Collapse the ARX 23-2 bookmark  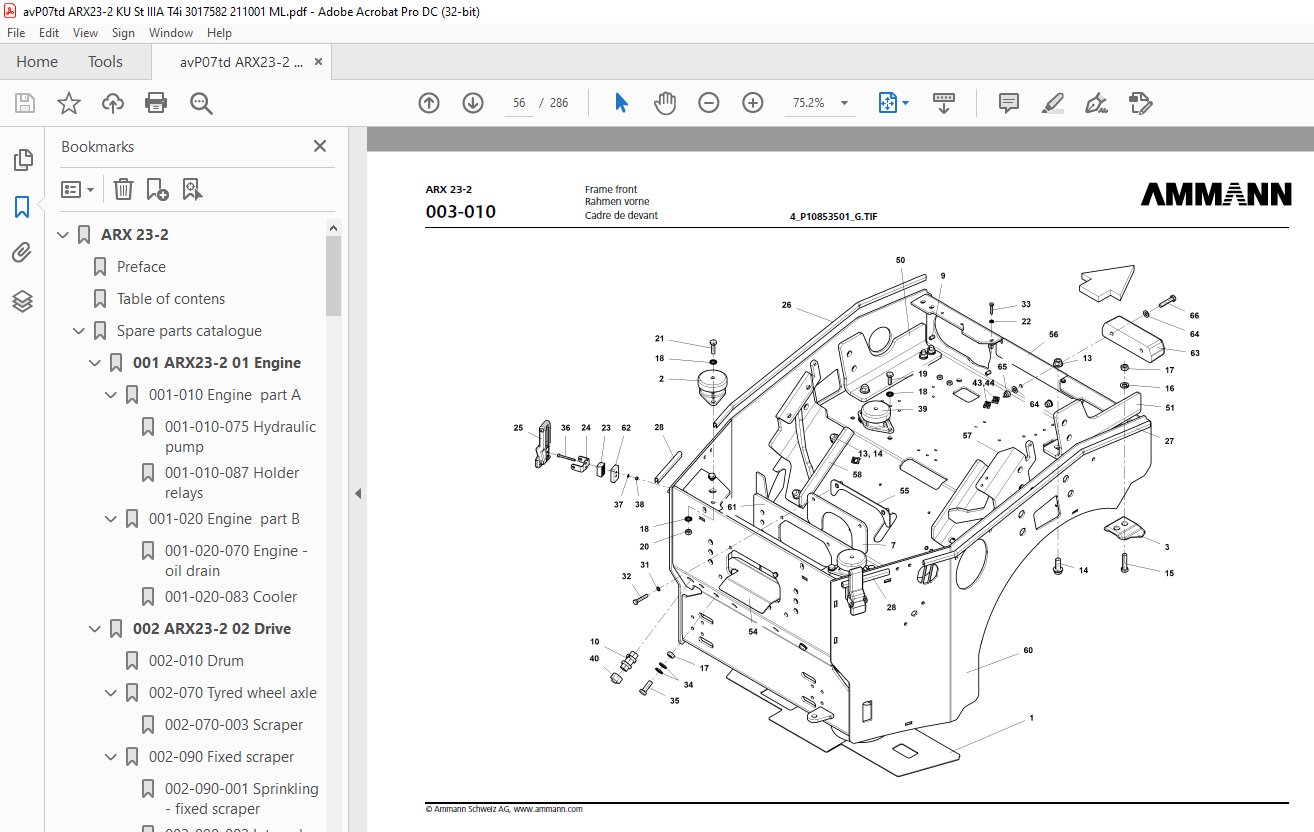tap(63, 235)
